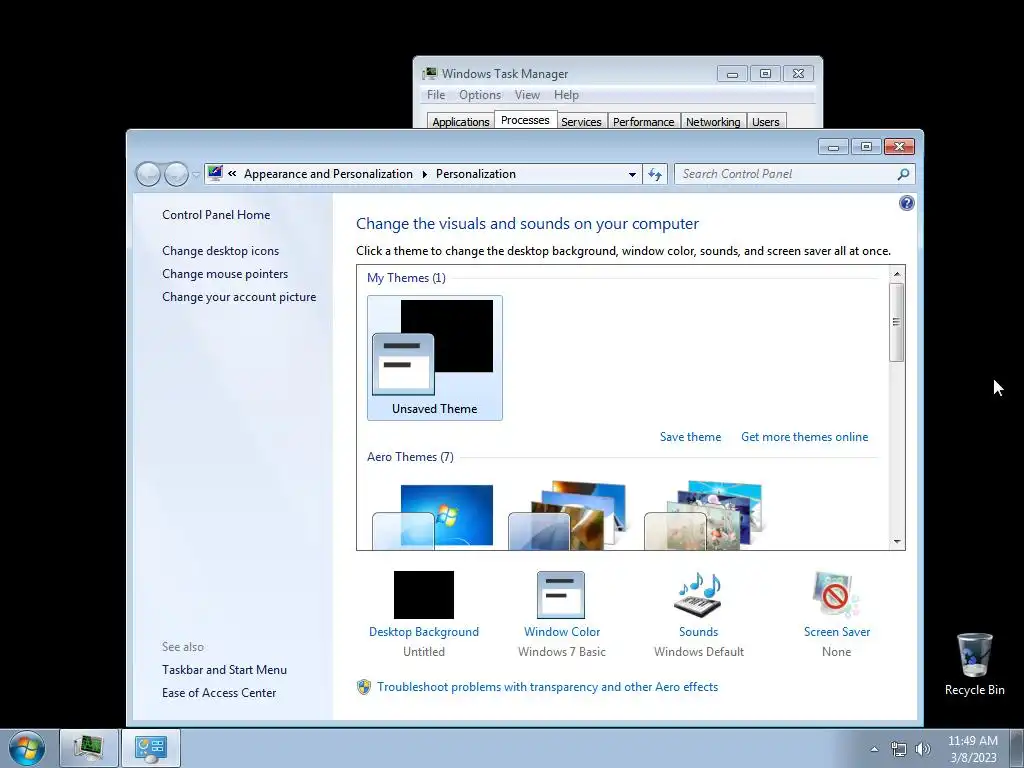1024x768 pixels.
Task: Open Troubleshoot transparency and Aero effects link
Action: tap(547, 687)
